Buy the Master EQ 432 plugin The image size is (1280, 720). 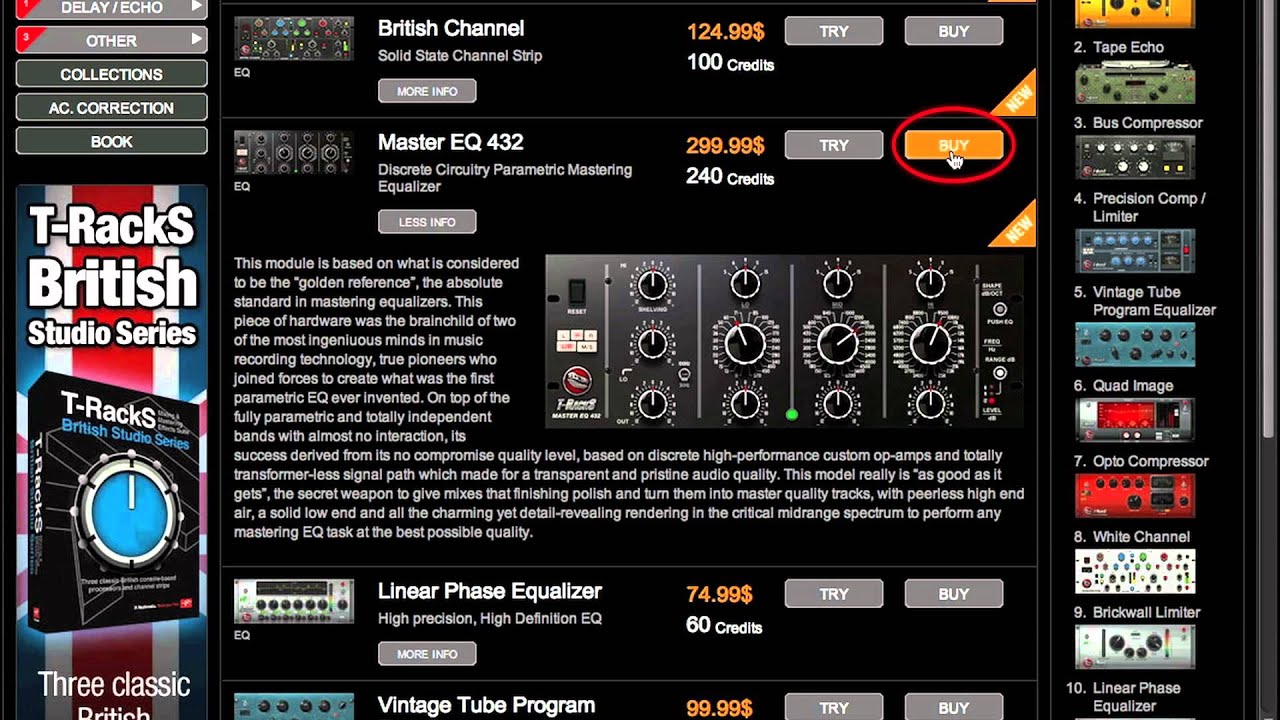[x=954, y=145]
